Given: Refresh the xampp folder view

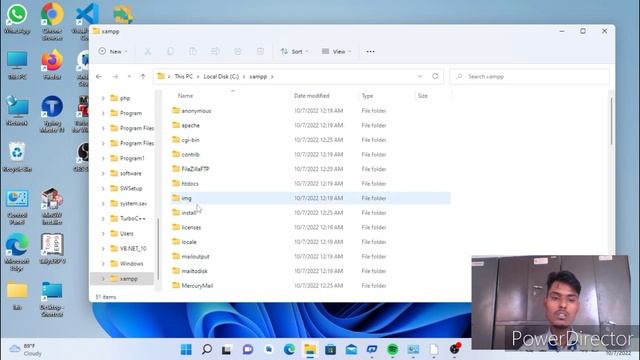Looking at the screenshot, I should 435,76.
